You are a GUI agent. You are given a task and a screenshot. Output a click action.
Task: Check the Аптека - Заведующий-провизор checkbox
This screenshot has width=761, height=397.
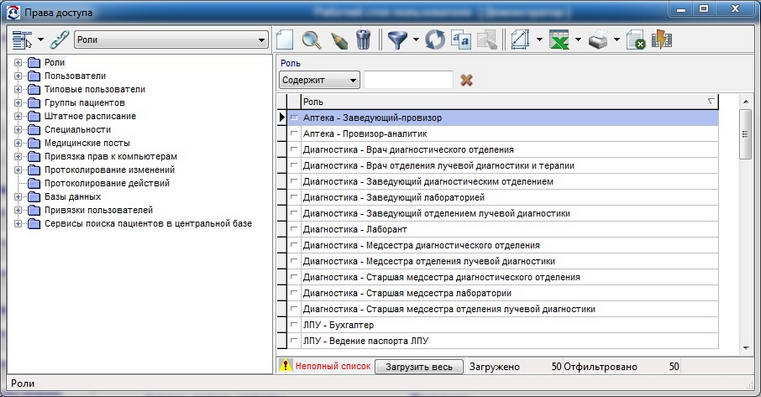[294, 117]
